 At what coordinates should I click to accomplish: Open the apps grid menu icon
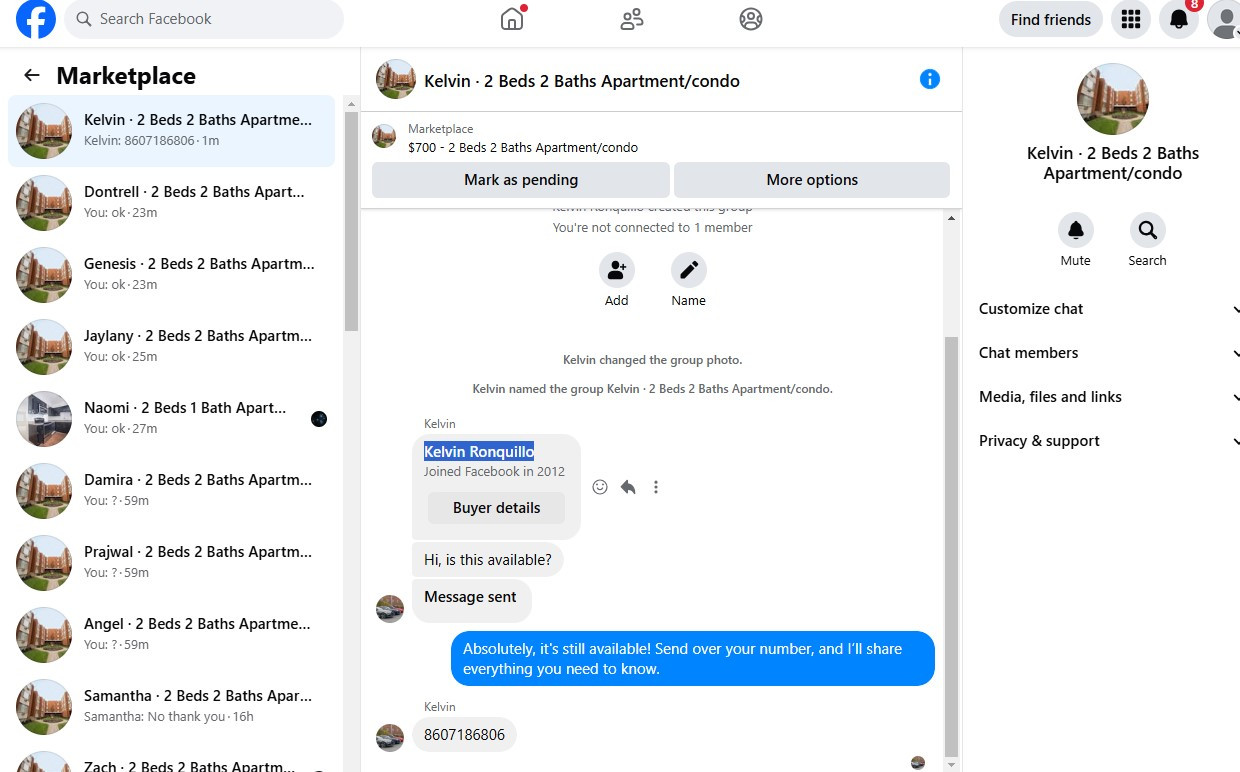tap(1131, 19)
